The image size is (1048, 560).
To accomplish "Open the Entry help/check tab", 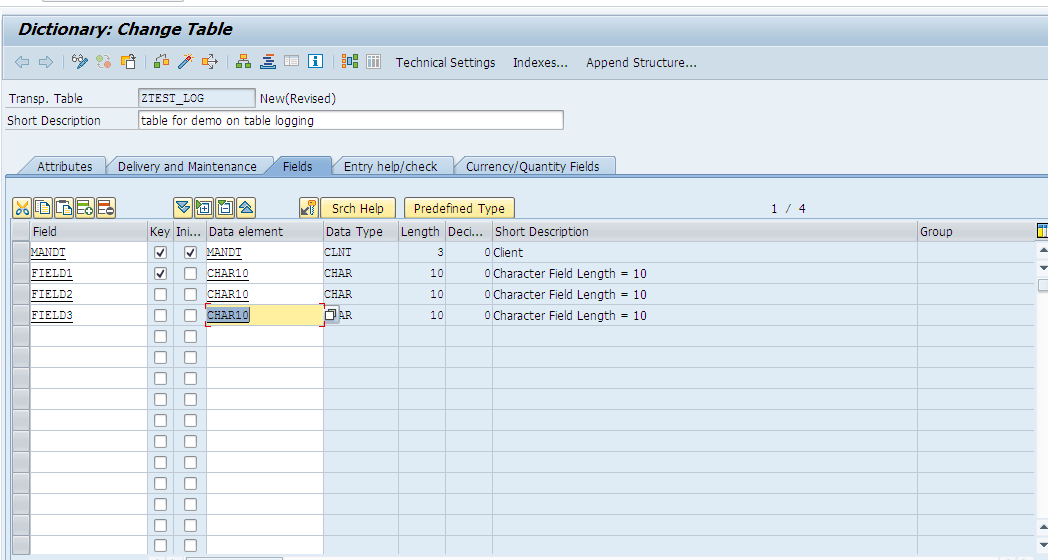I will (390, 166).
